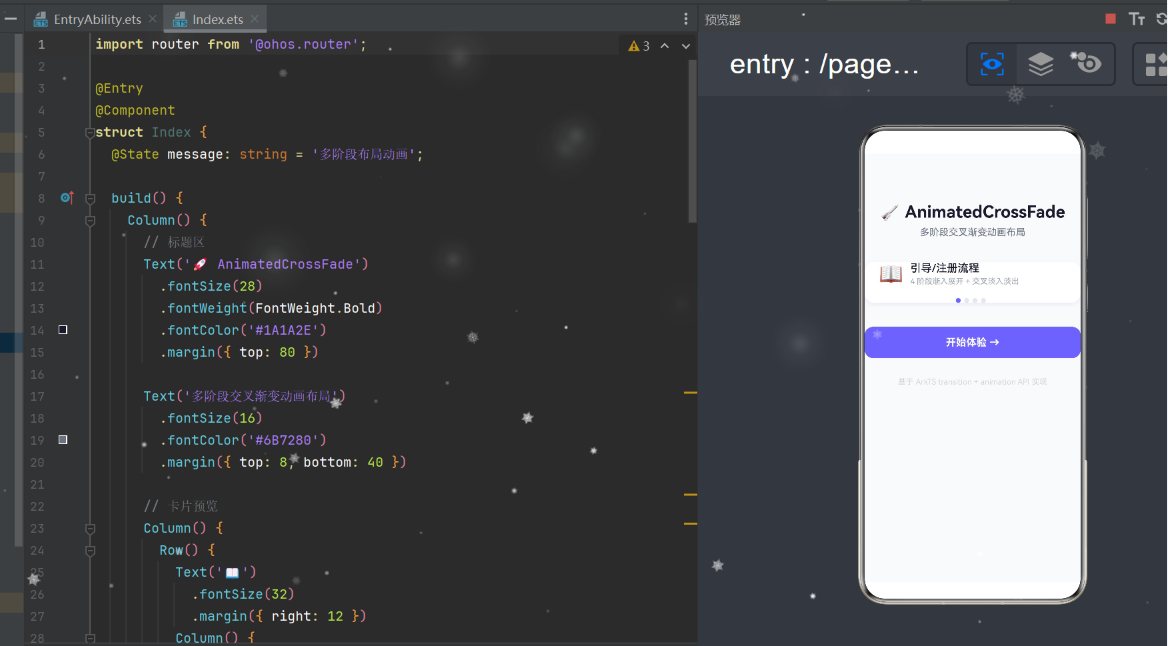Click '@ohos.router' import string
Viewport: 1168px width, 646px height.
click(x=304, y=45)
